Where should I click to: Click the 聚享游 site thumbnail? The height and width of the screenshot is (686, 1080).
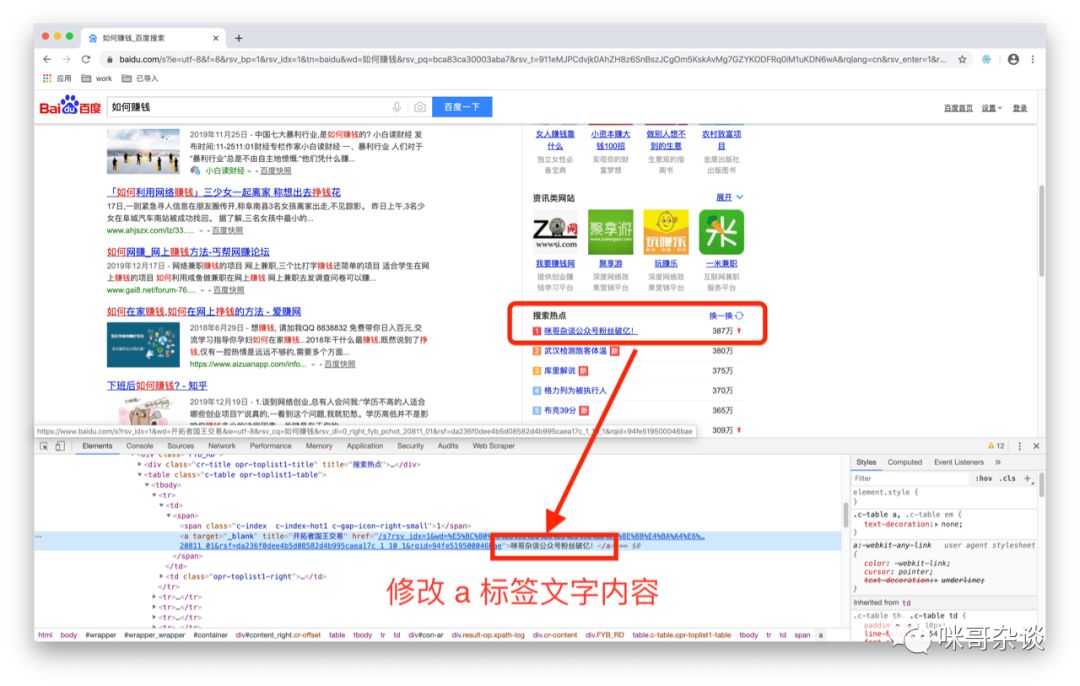coord(610,232)
